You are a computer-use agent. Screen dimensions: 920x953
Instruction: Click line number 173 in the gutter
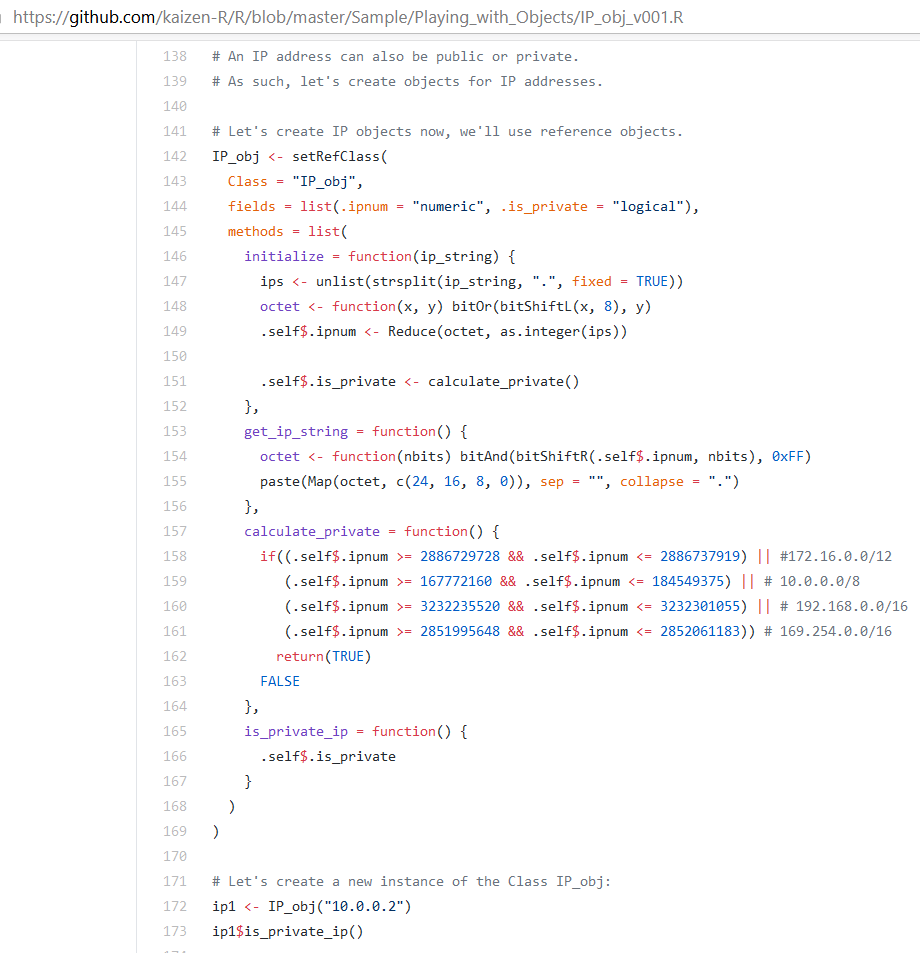(x=175, y=931)
